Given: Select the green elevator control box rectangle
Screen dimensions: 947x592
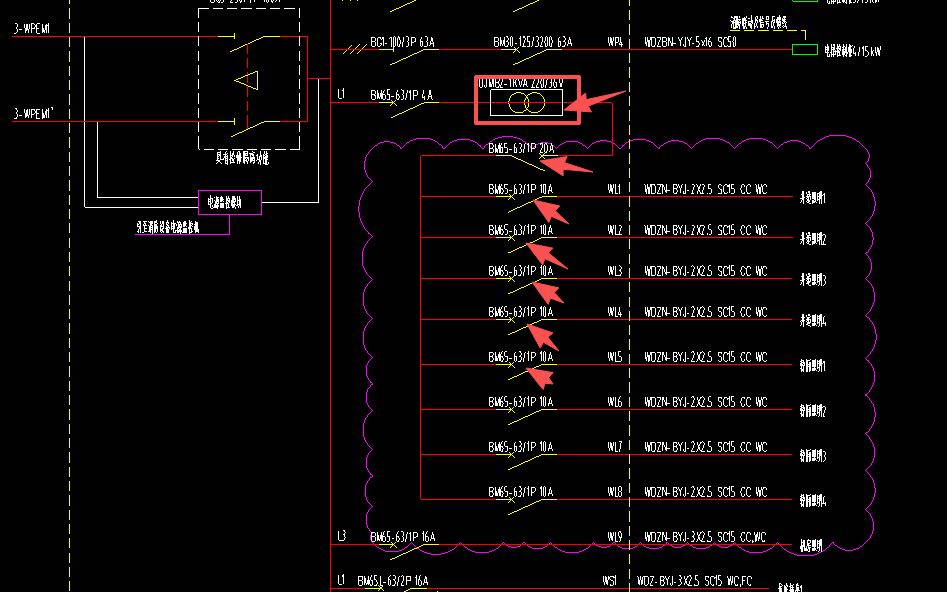Looking at the screenshot, I should 804,50.
